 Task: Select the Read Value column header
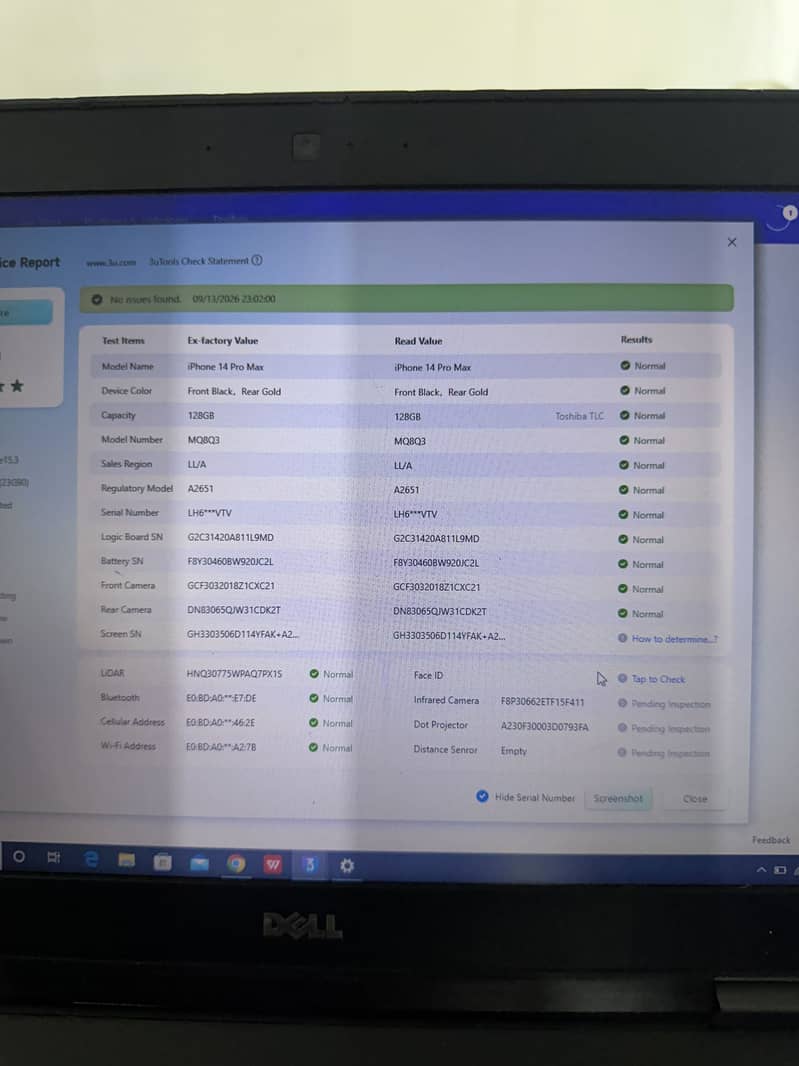pos(418,341)
